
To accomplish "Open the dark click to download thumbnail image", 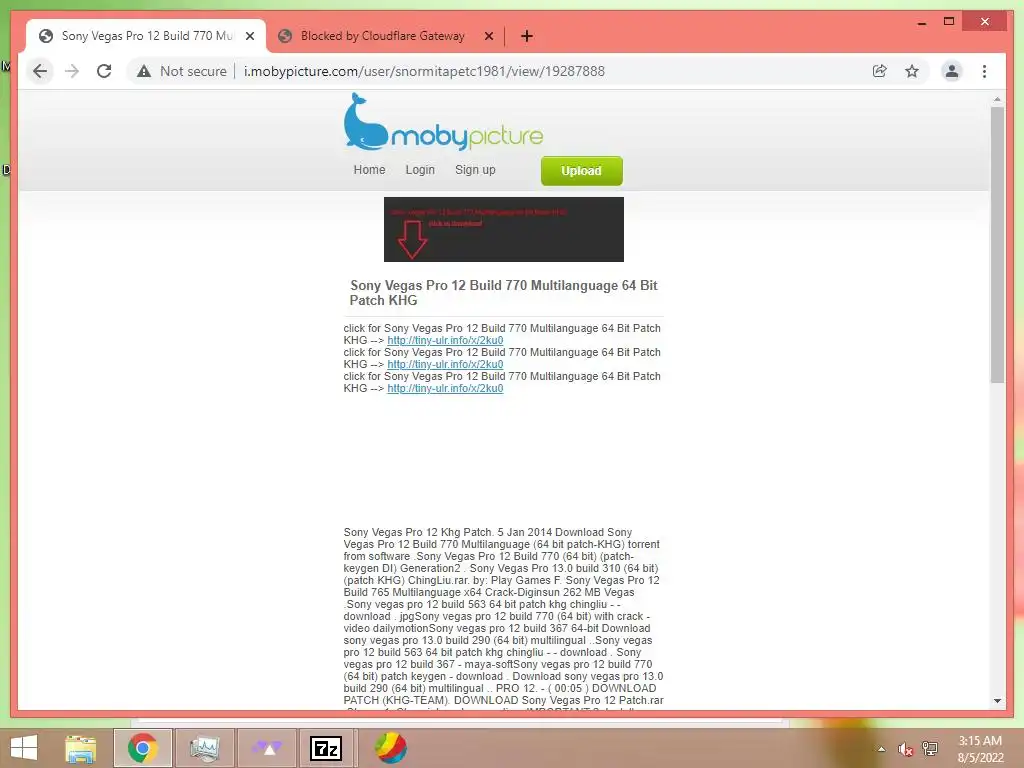I will (504, 229).
